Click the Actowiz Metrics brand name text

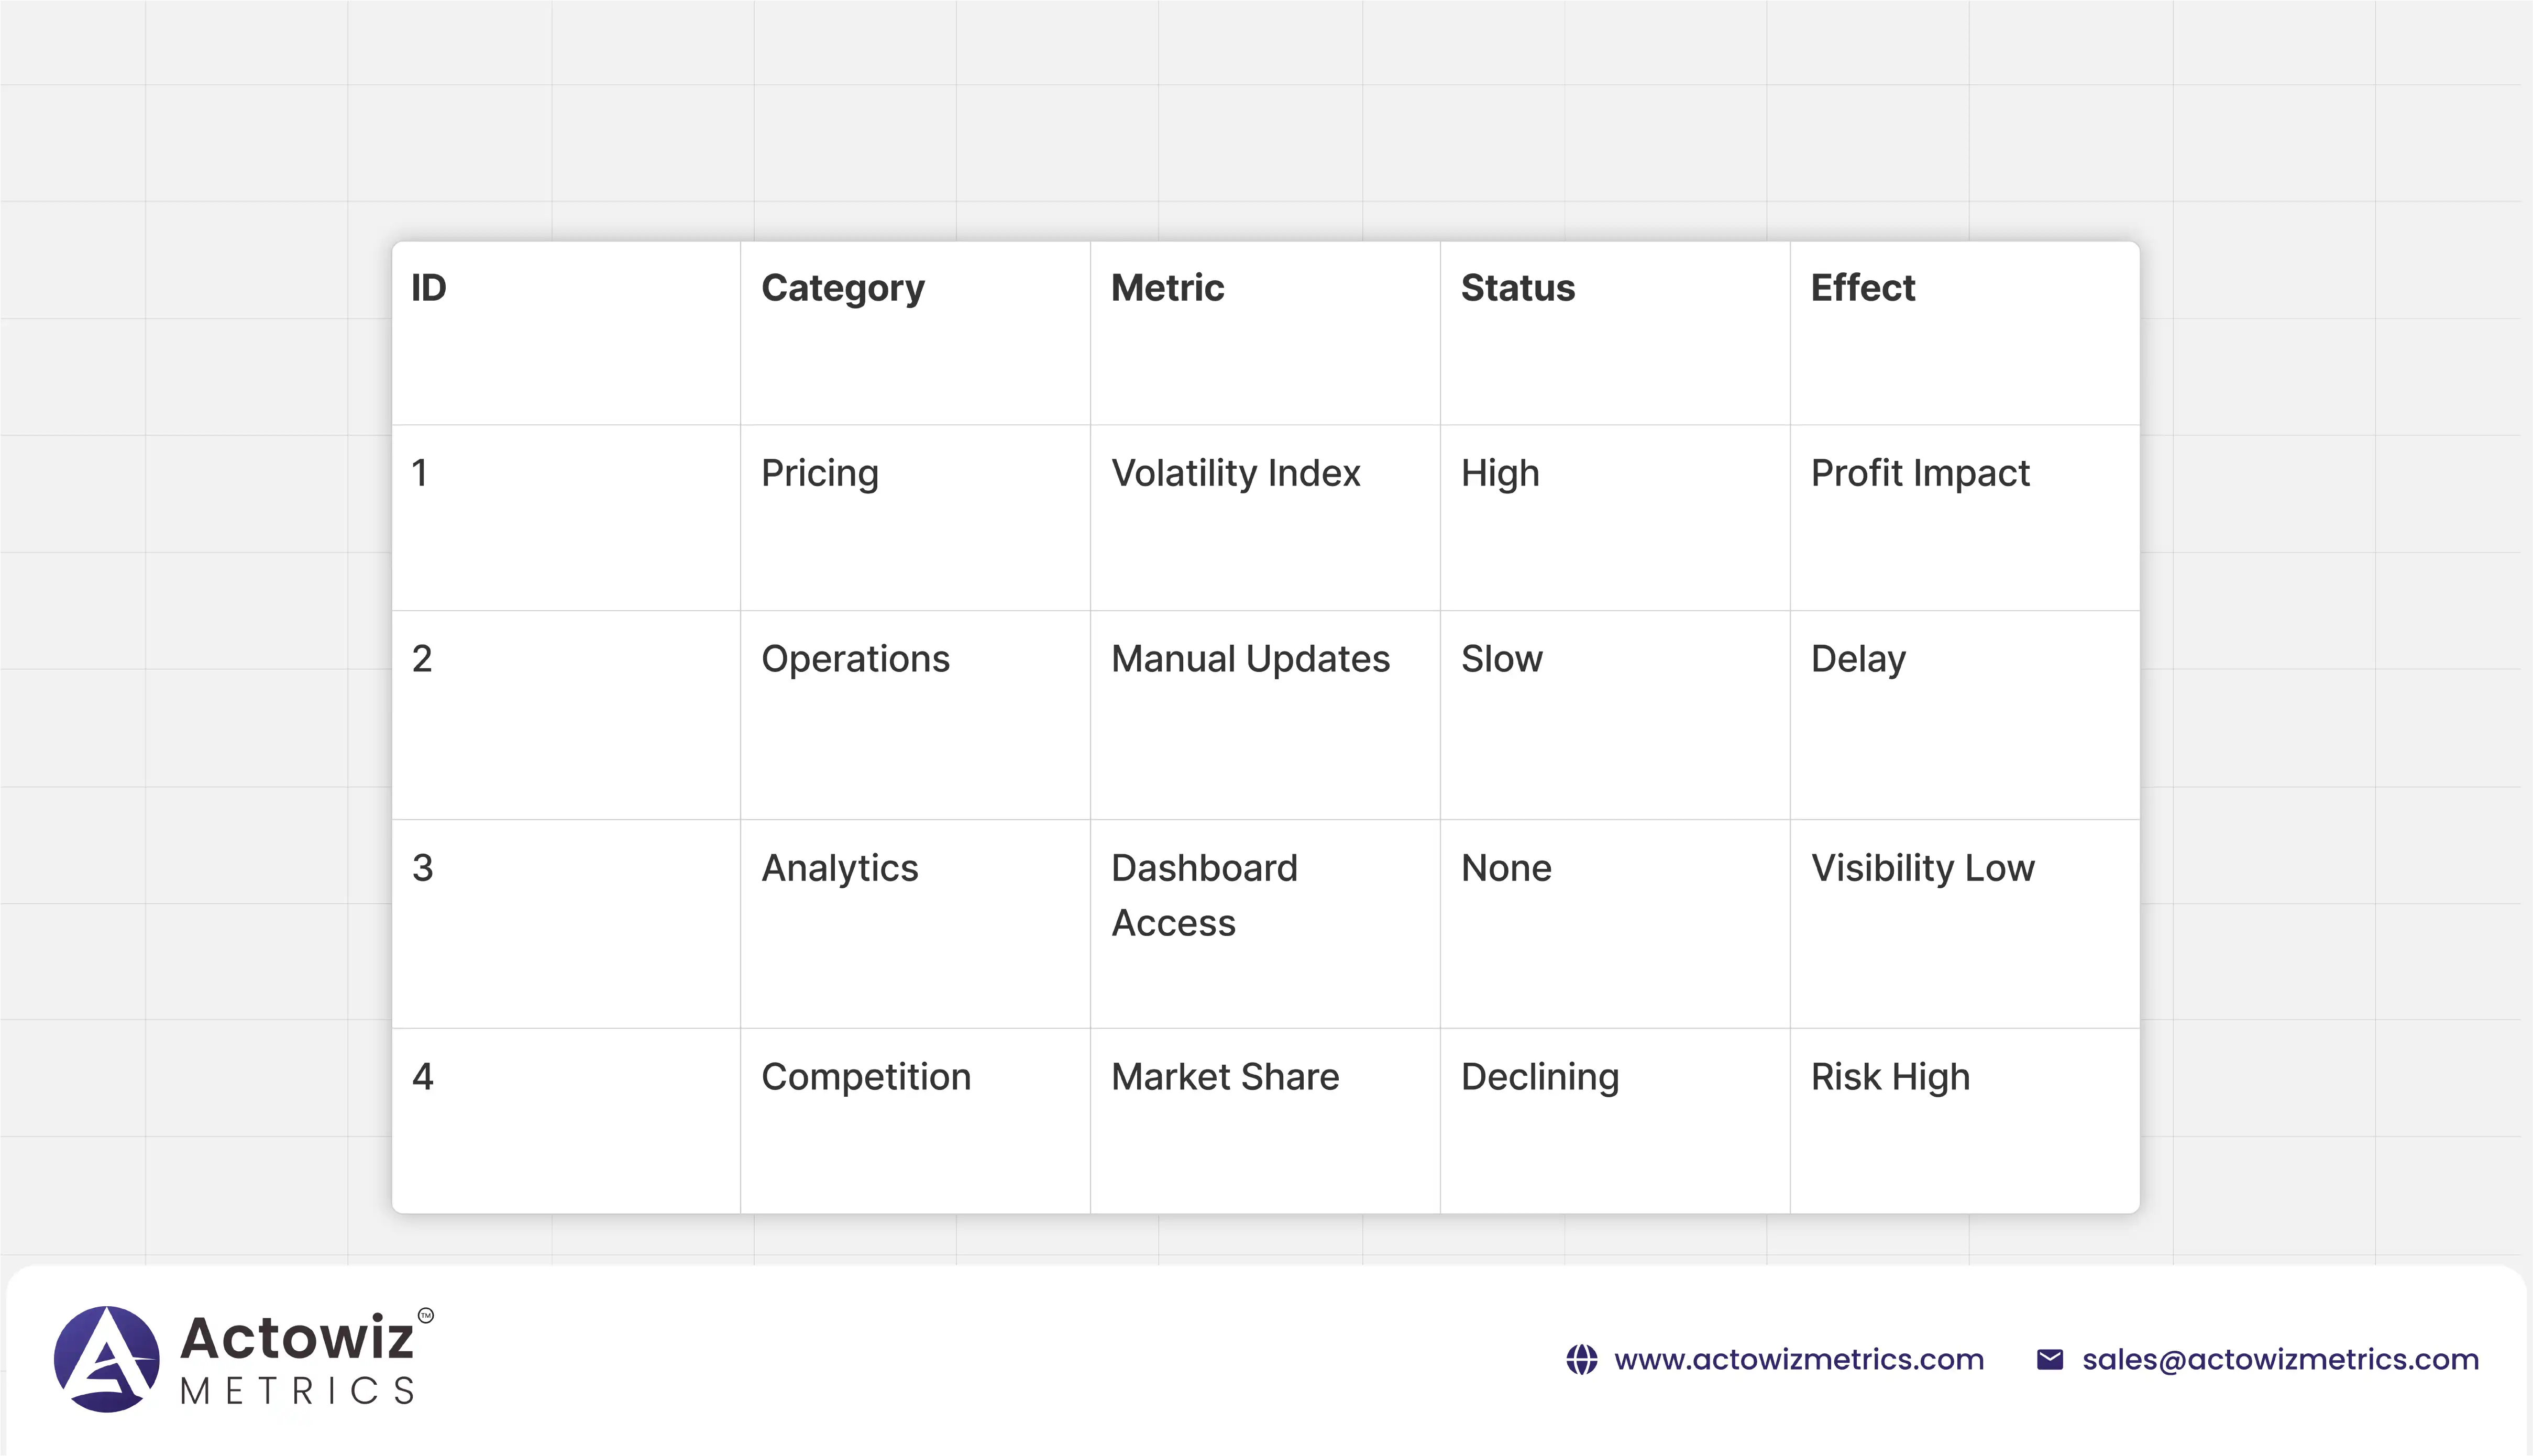[x=298, y=1358]
